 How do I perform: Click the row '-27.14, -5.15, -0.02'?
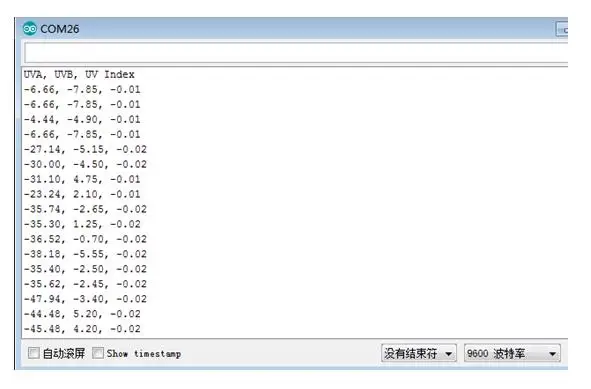pos(85,149)
